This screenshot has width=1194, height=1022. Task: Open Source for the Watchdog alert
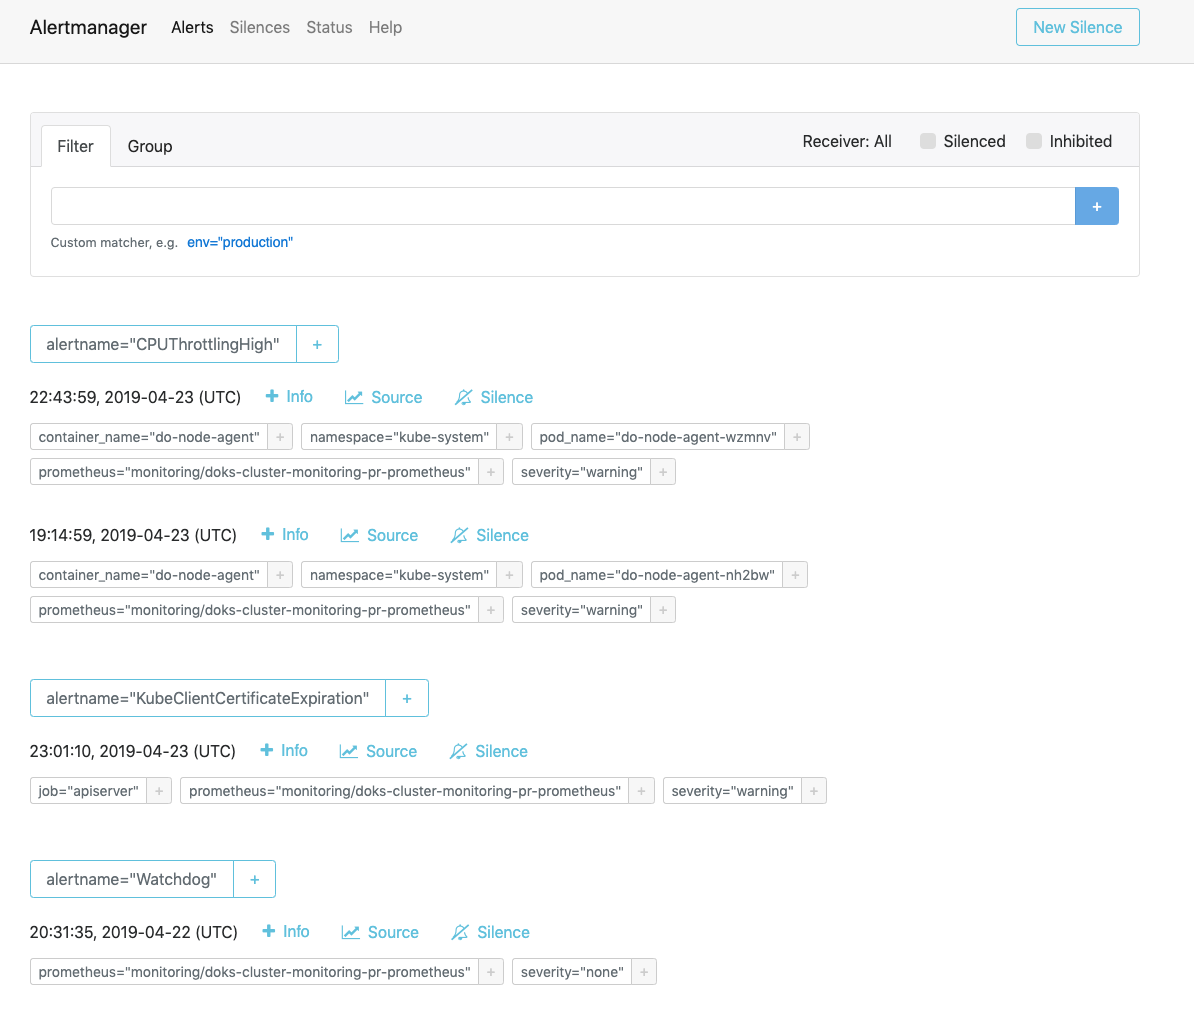click(x=380, y=933)
